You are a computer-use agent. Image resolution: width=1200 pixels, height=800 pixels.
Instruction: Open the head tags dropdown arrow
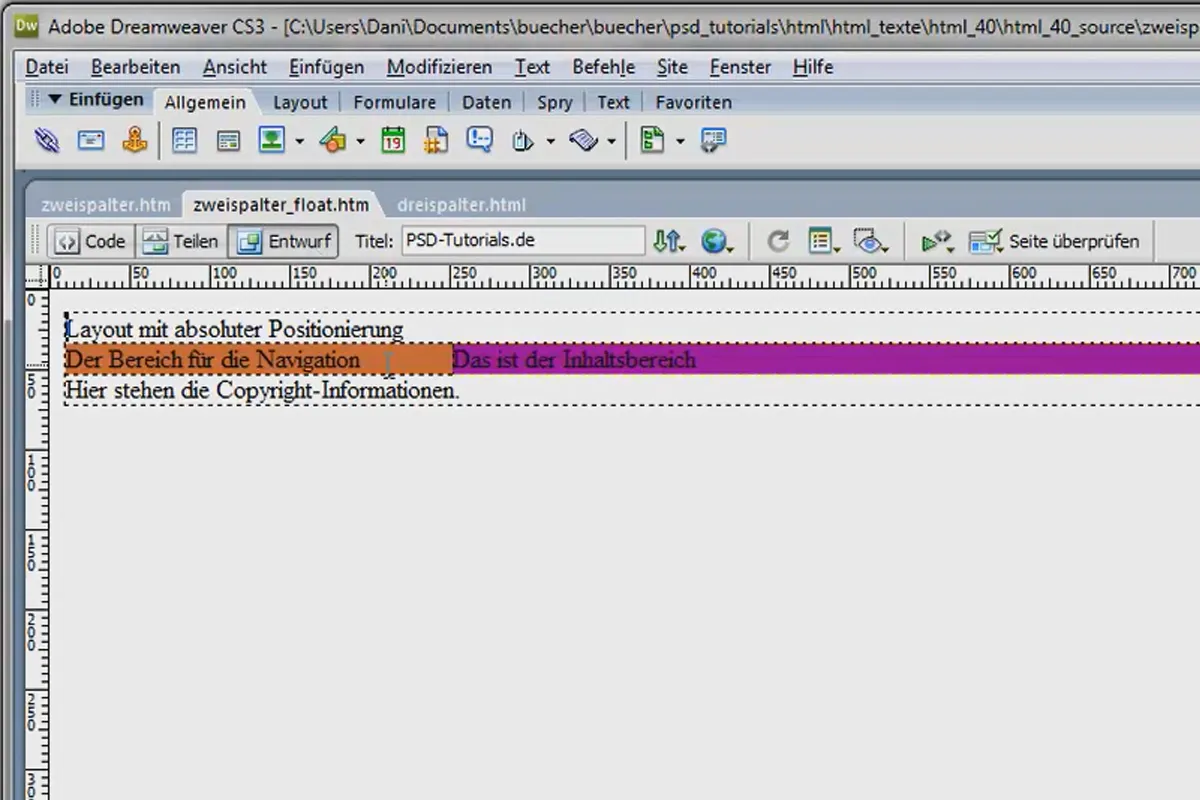pyautogui.click(x=550, y=142)
